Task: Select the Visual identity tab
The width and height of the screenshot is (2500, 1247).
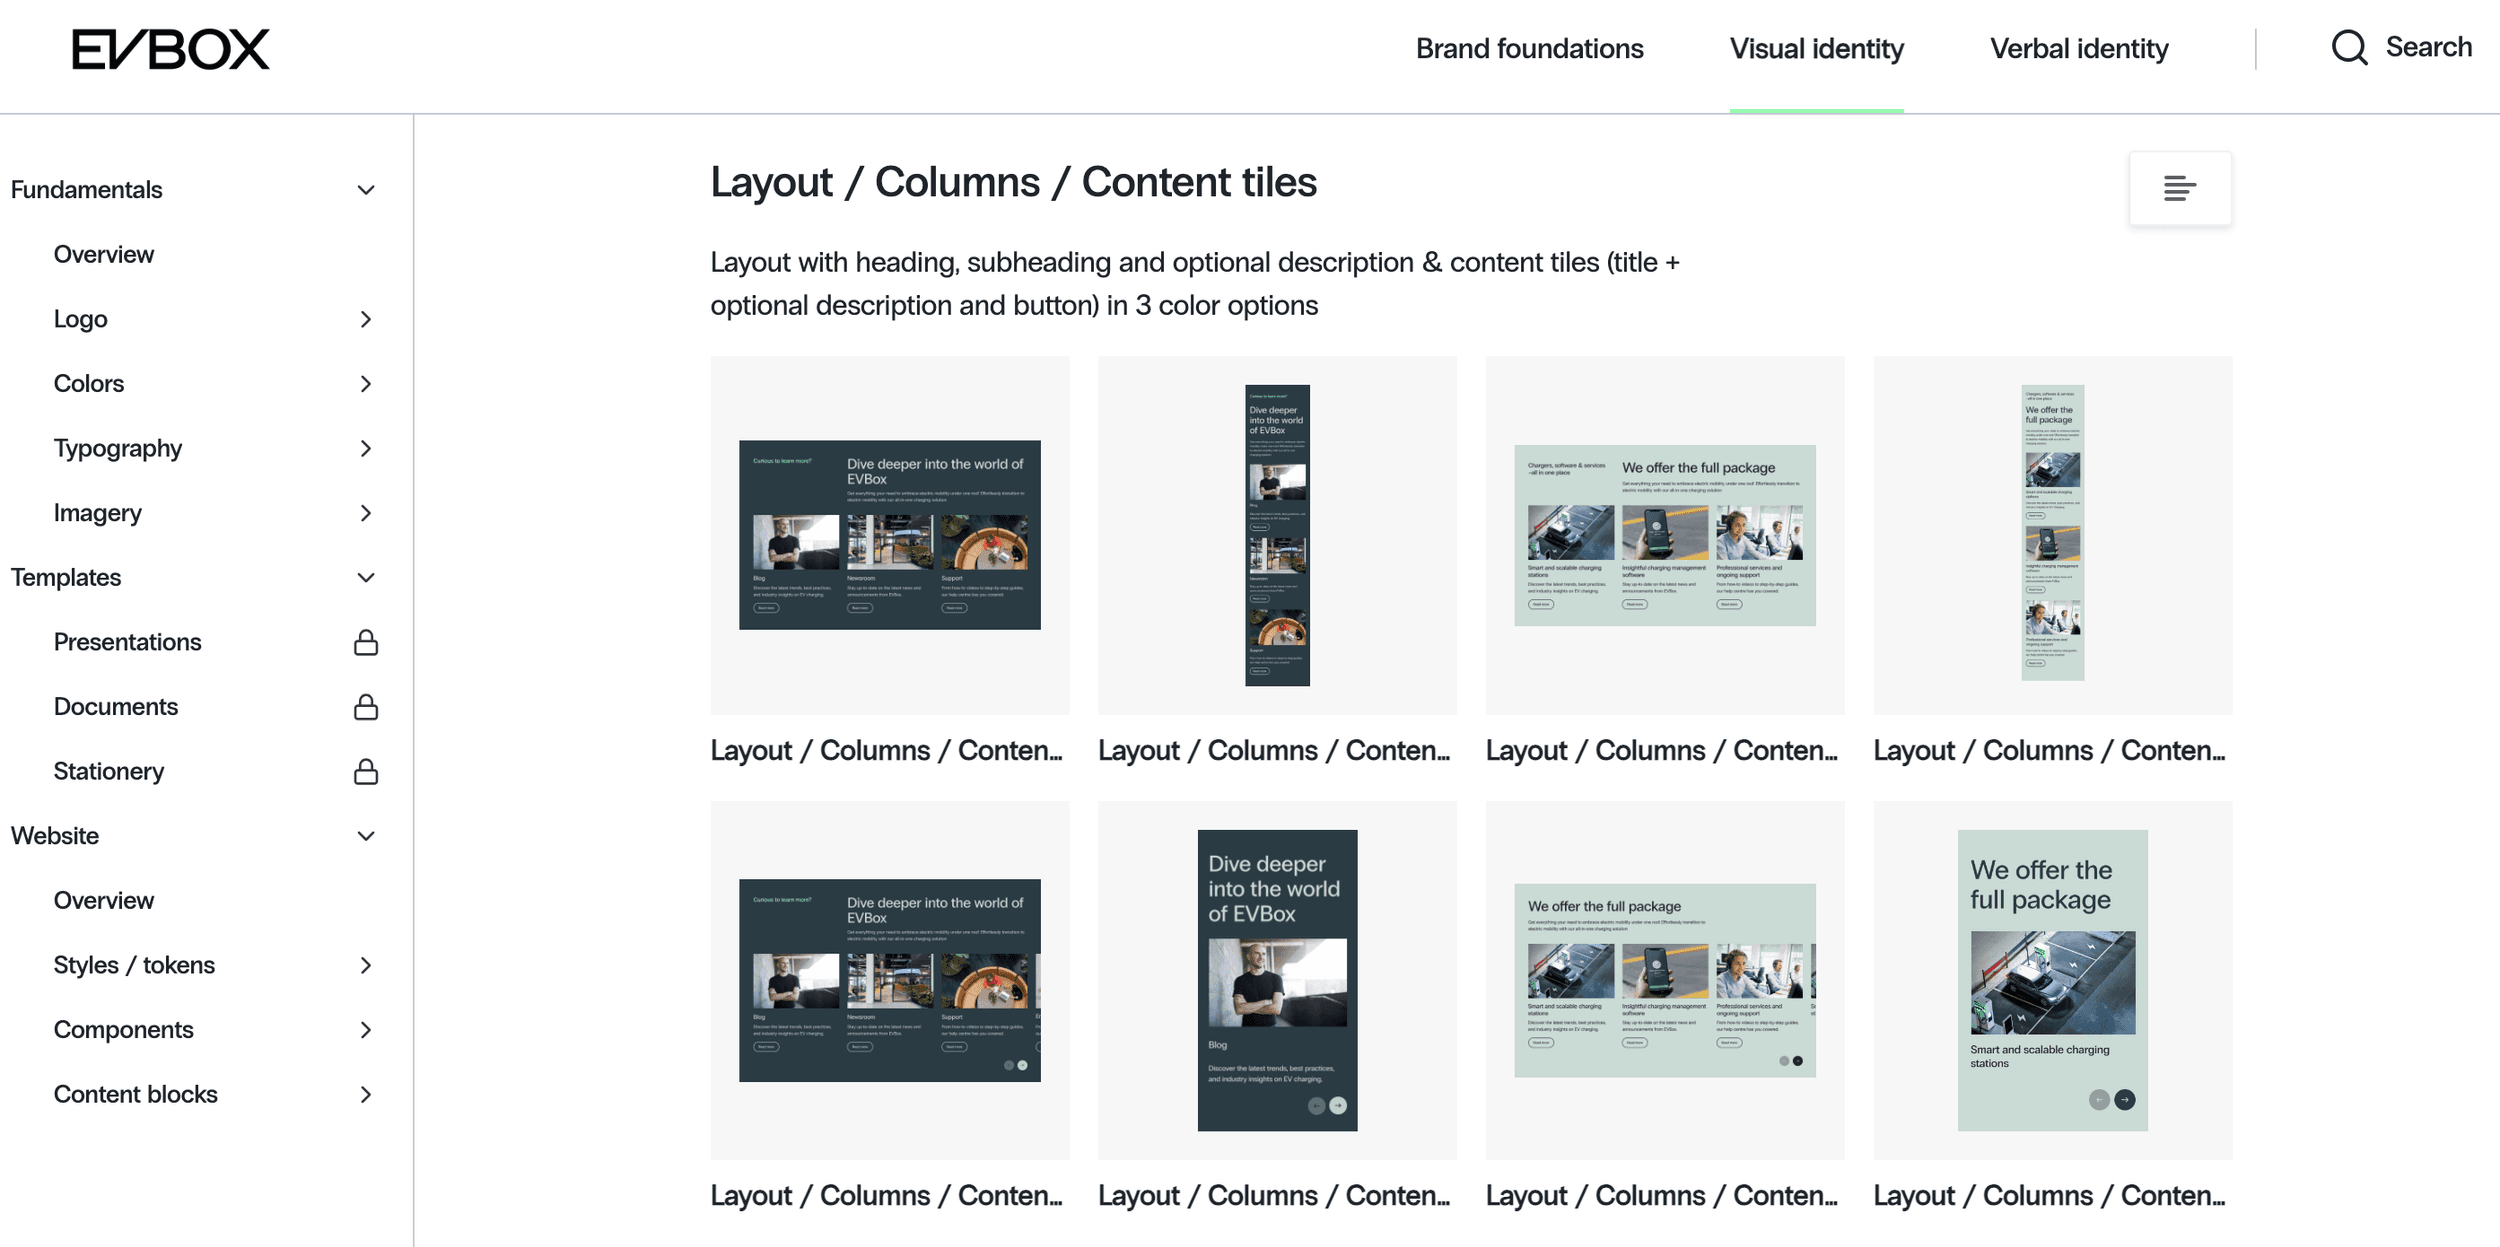Action: click(1816, 49)
